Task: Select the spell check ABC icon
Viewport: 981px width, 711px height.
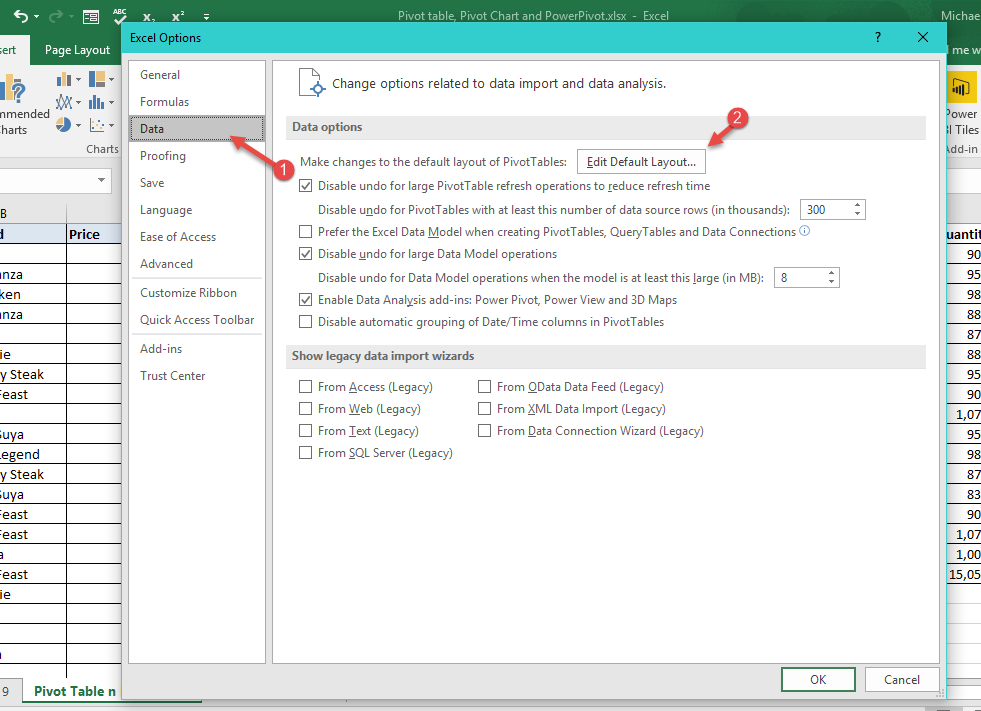Action: 118,15
